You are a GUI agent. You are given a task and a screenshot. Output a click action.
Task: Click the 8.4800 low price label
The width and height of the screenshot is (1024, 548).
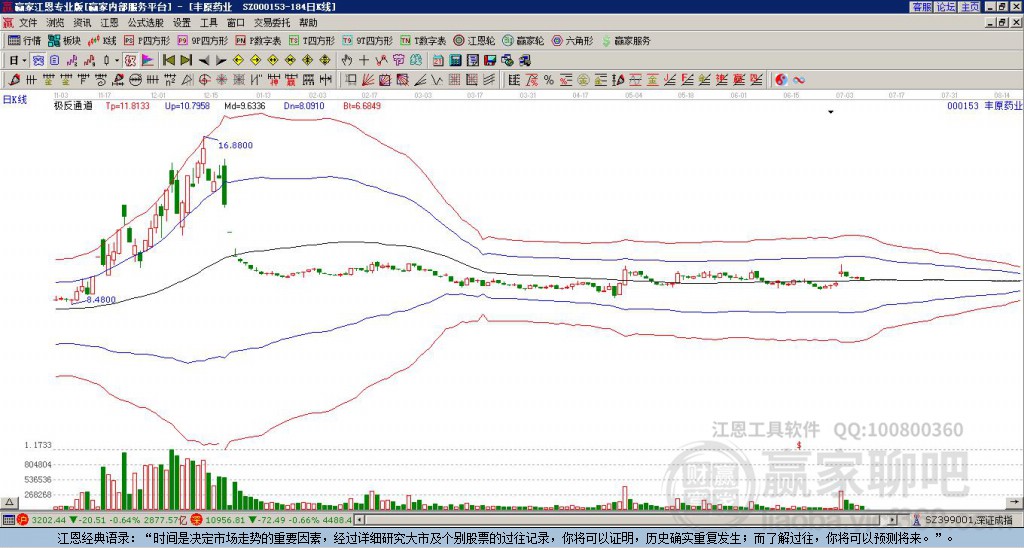(101, 300)
